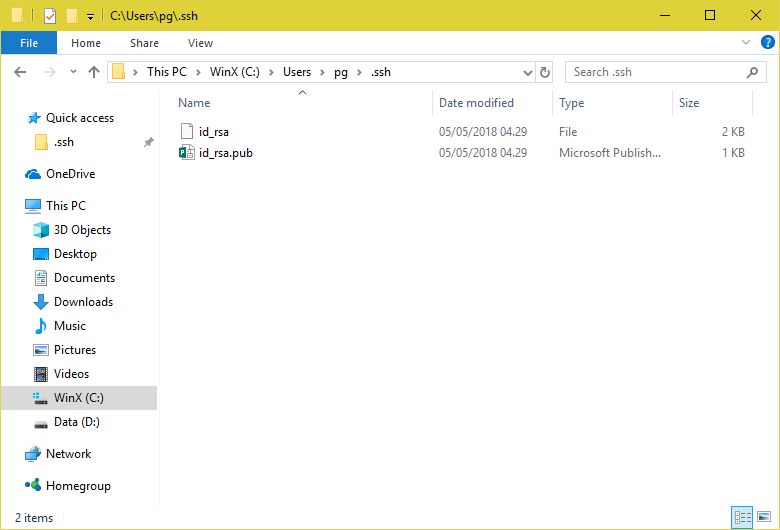Screen dimensions: 780x530
Task: Click the Downloads arrow icon
Action: [x=41, y=302]
